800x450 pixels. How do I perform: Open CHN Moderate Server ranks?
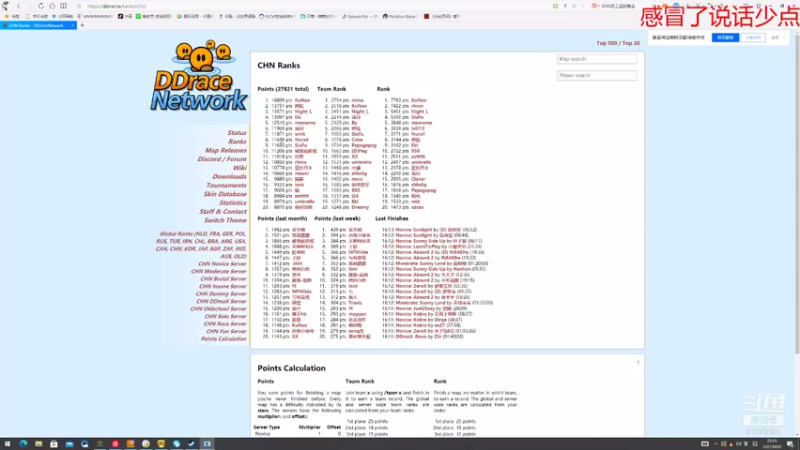219,271
